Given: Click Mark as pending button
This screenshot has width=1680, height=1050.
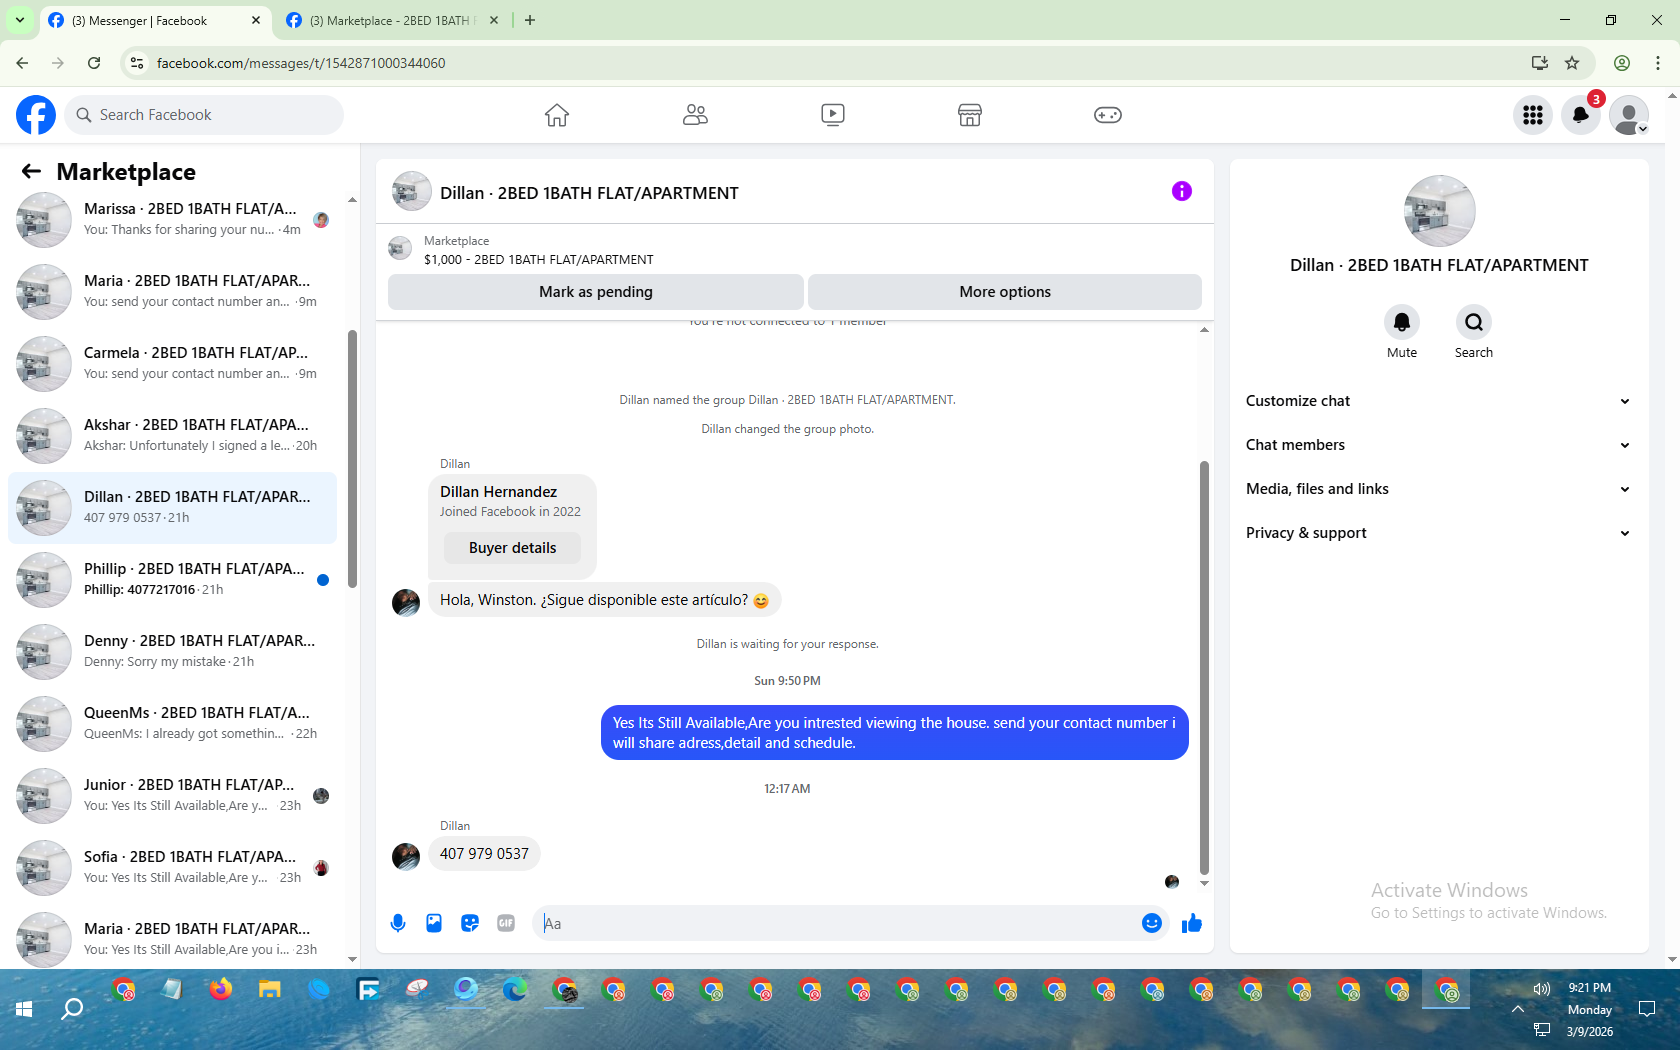Looking at the screenshot, I should (x=596, y=292).
